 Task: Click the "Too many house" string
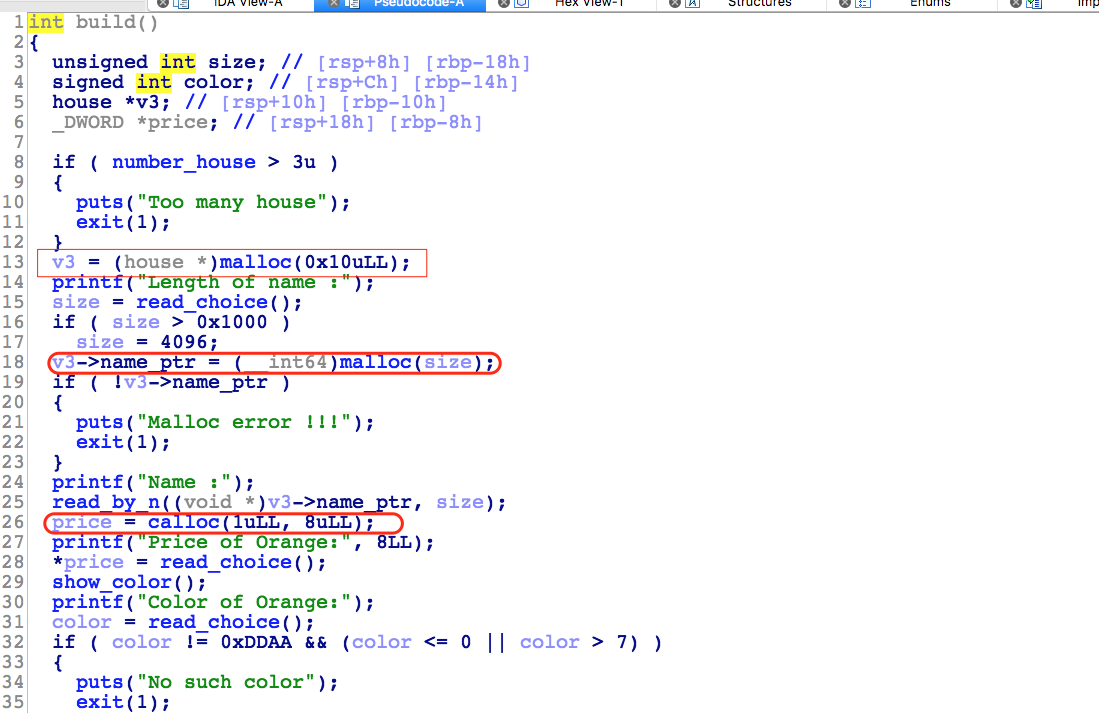[x=232, y=203]
